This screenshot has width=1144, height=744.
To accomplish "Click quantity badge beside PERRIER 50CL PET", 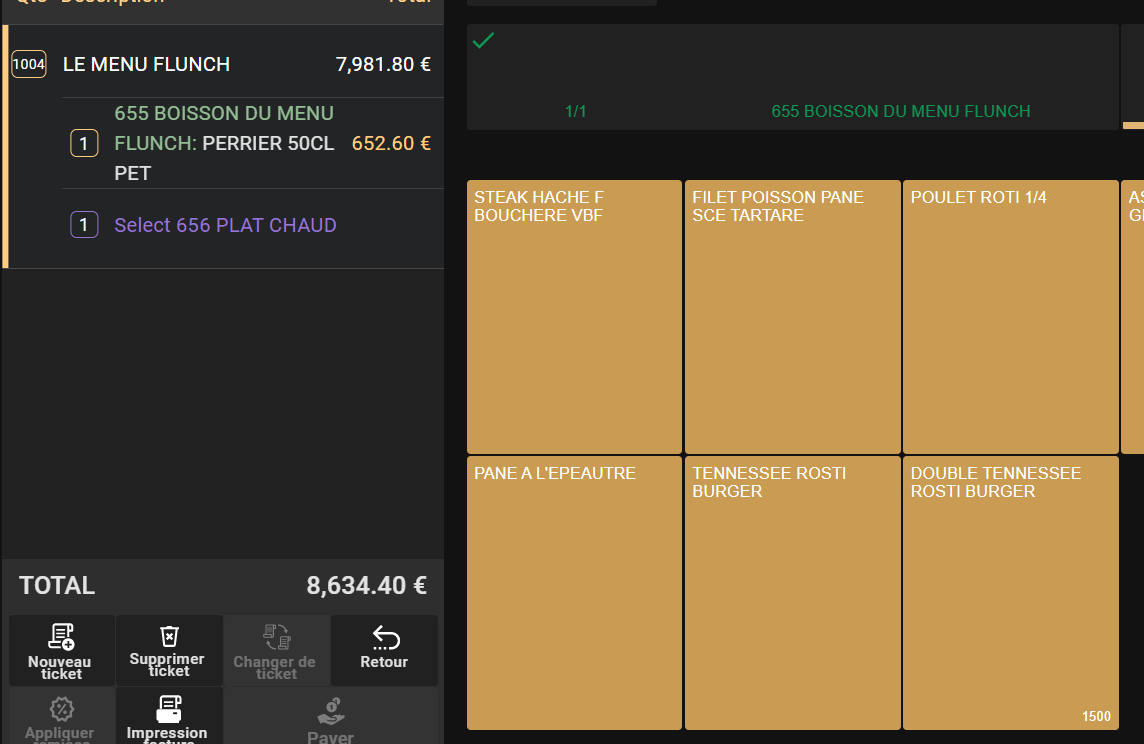I will point(84,144).
